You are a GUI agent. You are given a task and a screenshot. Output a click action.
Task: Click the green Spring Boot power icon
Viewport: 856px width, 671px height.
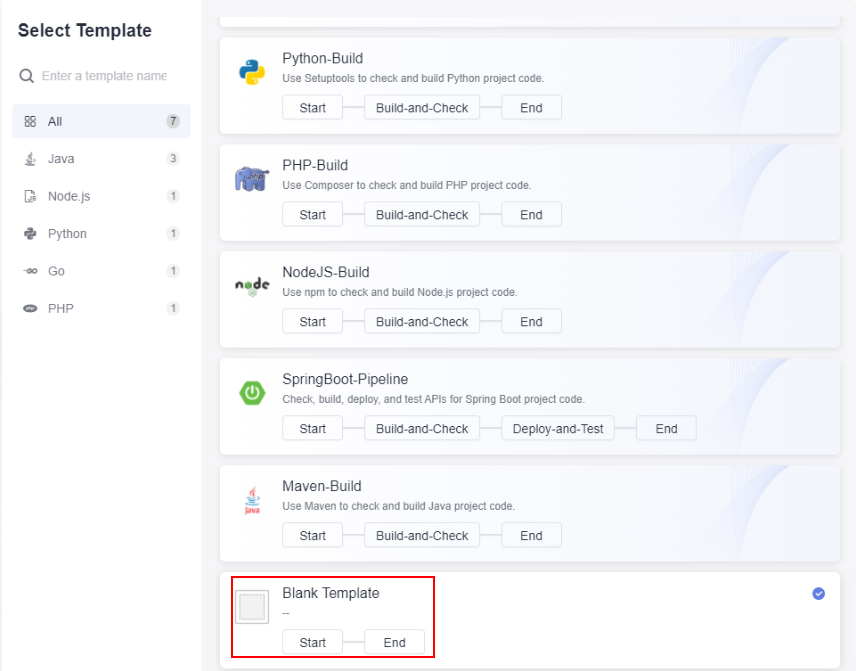(x=252, y=393)
